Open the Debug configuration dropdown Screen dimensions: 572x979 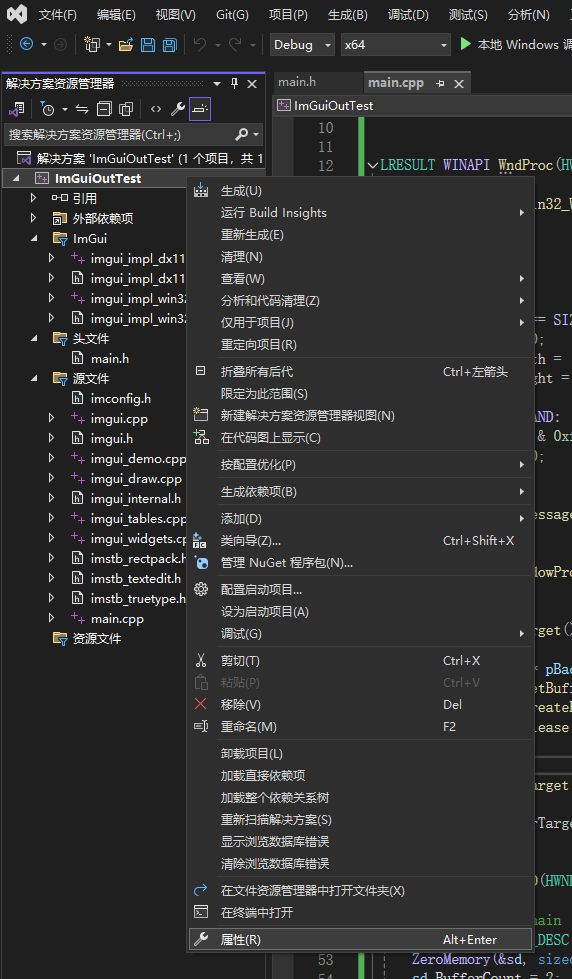302,44
